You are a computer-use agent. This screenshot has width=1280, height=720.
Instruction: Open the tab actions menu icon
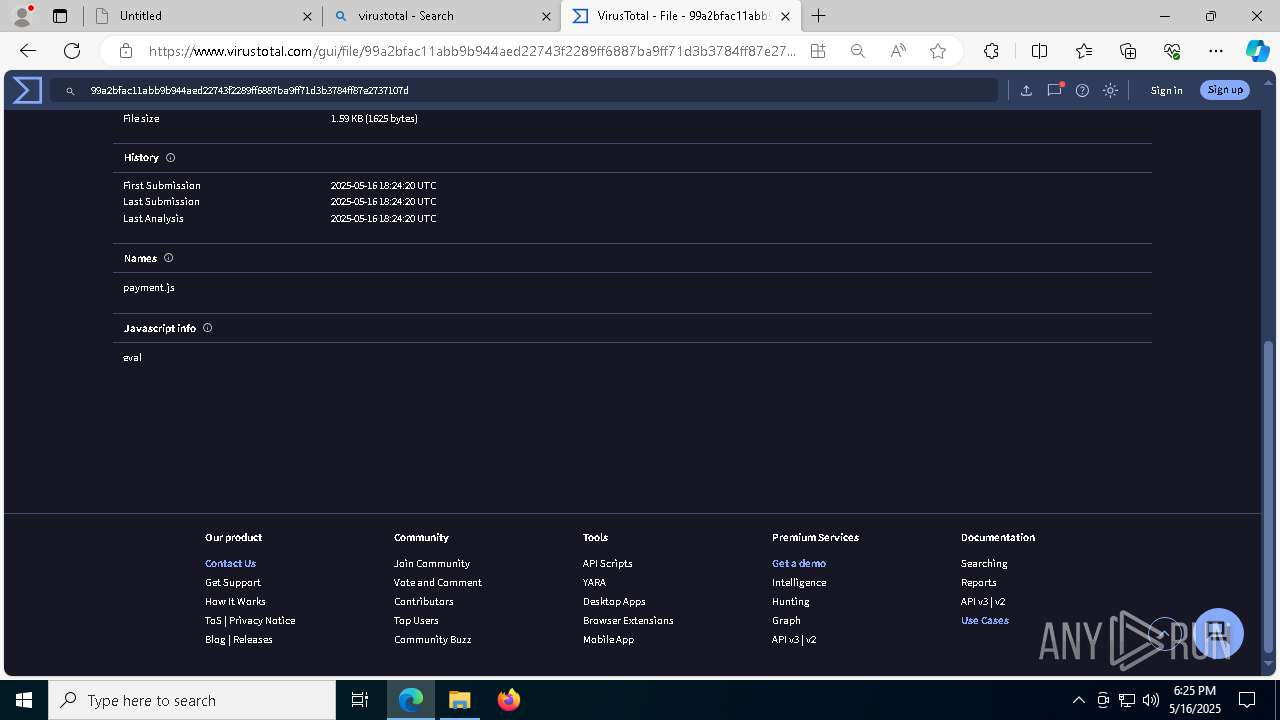tap(60, 16)
